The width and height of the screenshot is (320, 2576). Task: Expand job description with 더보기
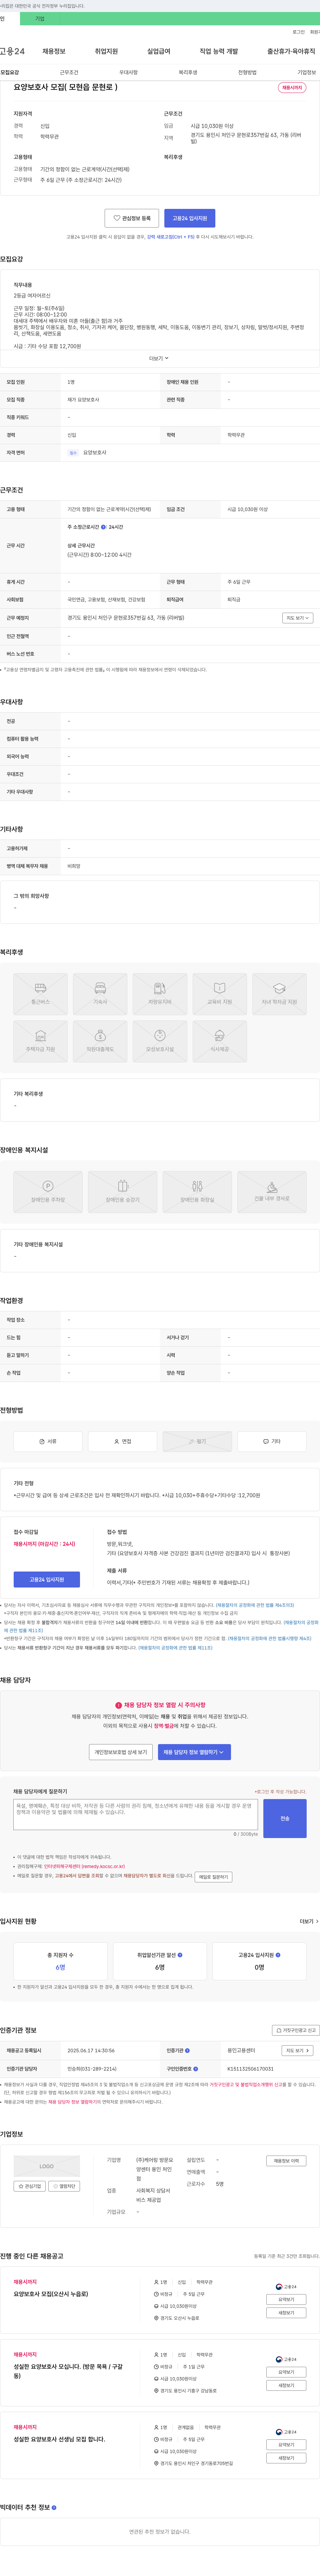(x=159, y=358)
